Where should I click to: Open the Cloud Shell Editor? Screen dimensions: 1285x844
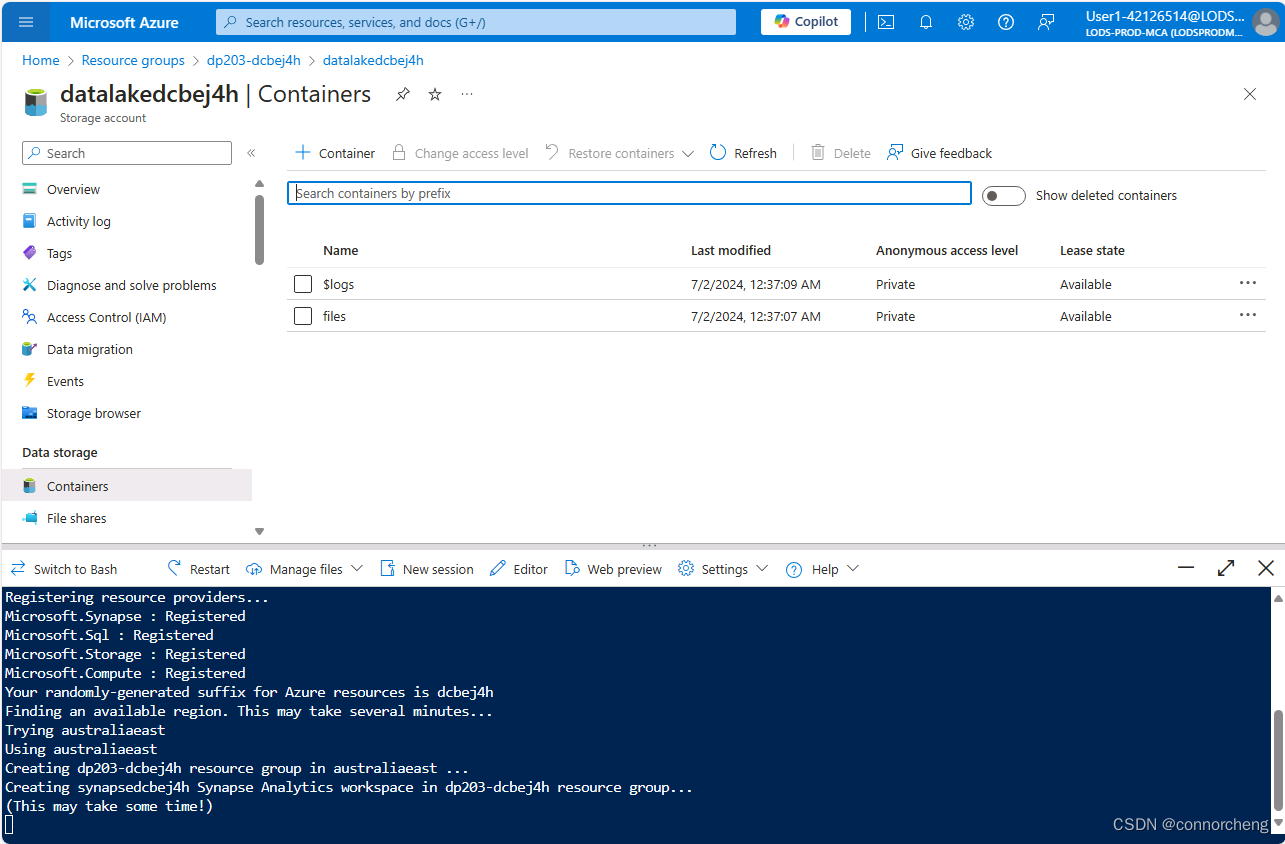tap(519, 569)
